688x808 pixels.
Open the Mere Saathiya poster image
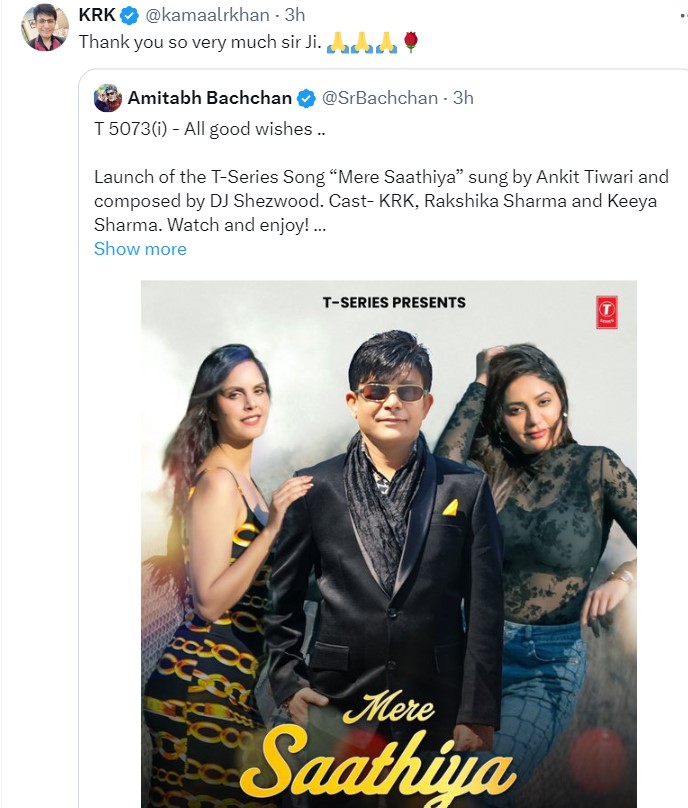click(388, 500)
